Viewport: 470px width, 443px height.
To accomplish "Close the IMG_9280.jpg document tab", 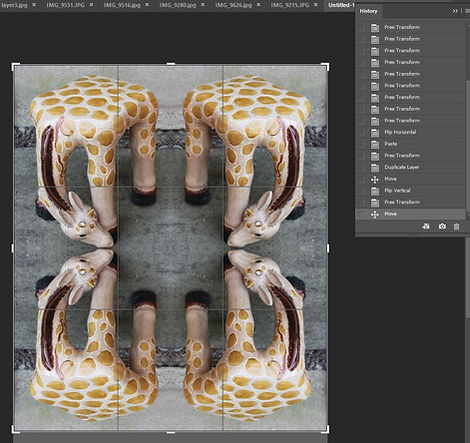I will click(203, 5).
